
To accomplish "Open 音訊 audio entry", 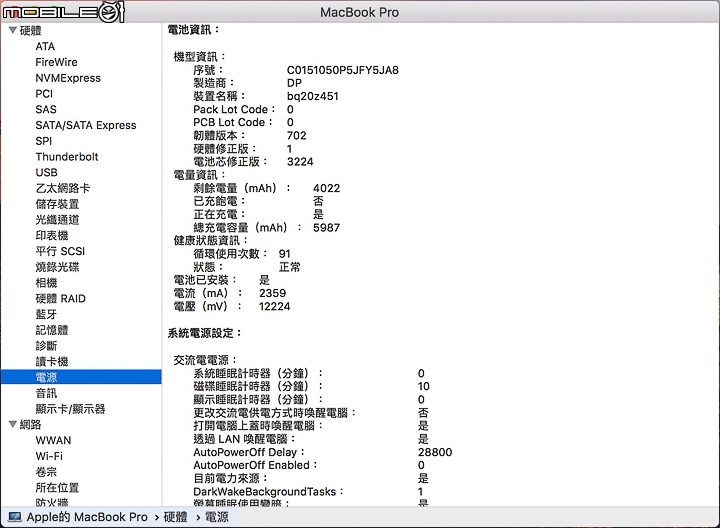I will (46, 393).
